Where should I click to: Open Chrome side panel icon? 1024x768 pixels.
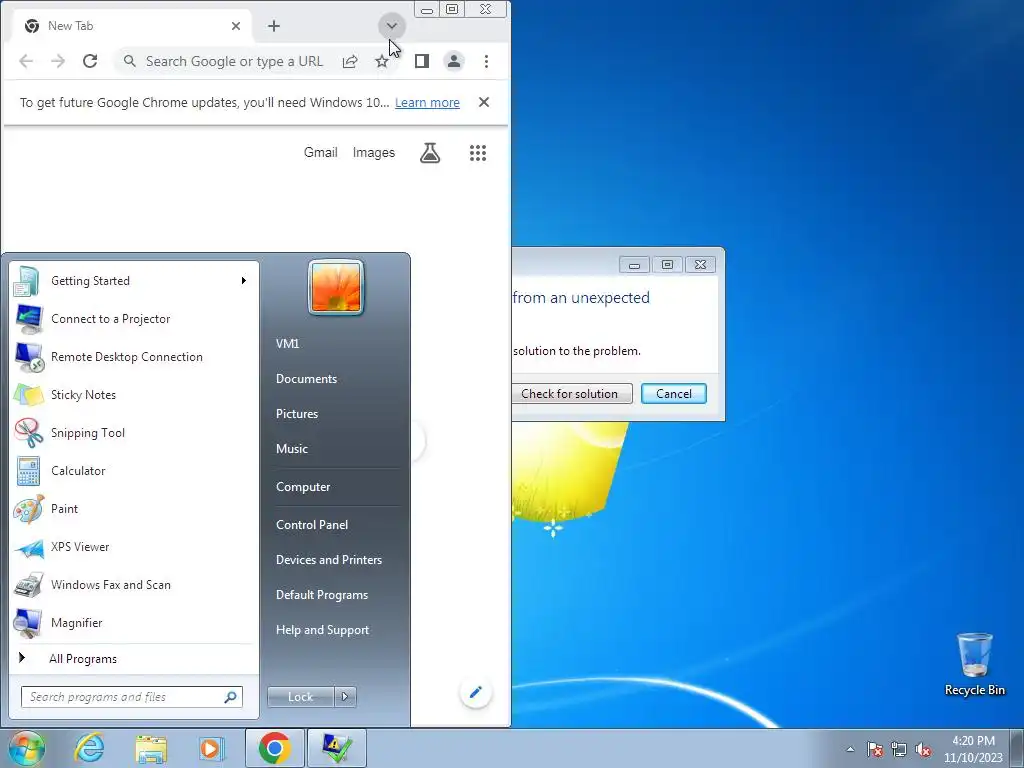422,61
